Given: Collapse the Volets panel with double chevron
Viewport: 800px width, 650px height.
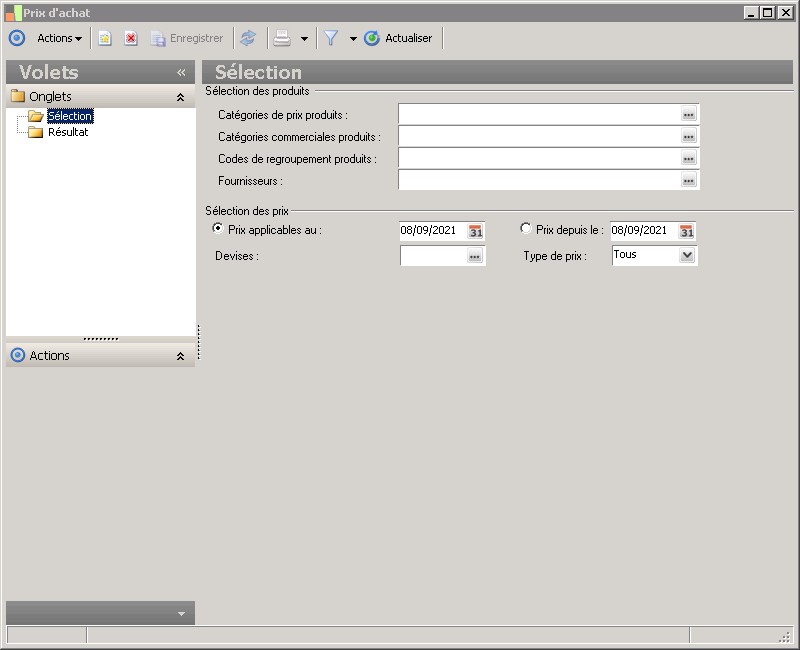Looking at the screenshot, I should [x=181, y=72].
